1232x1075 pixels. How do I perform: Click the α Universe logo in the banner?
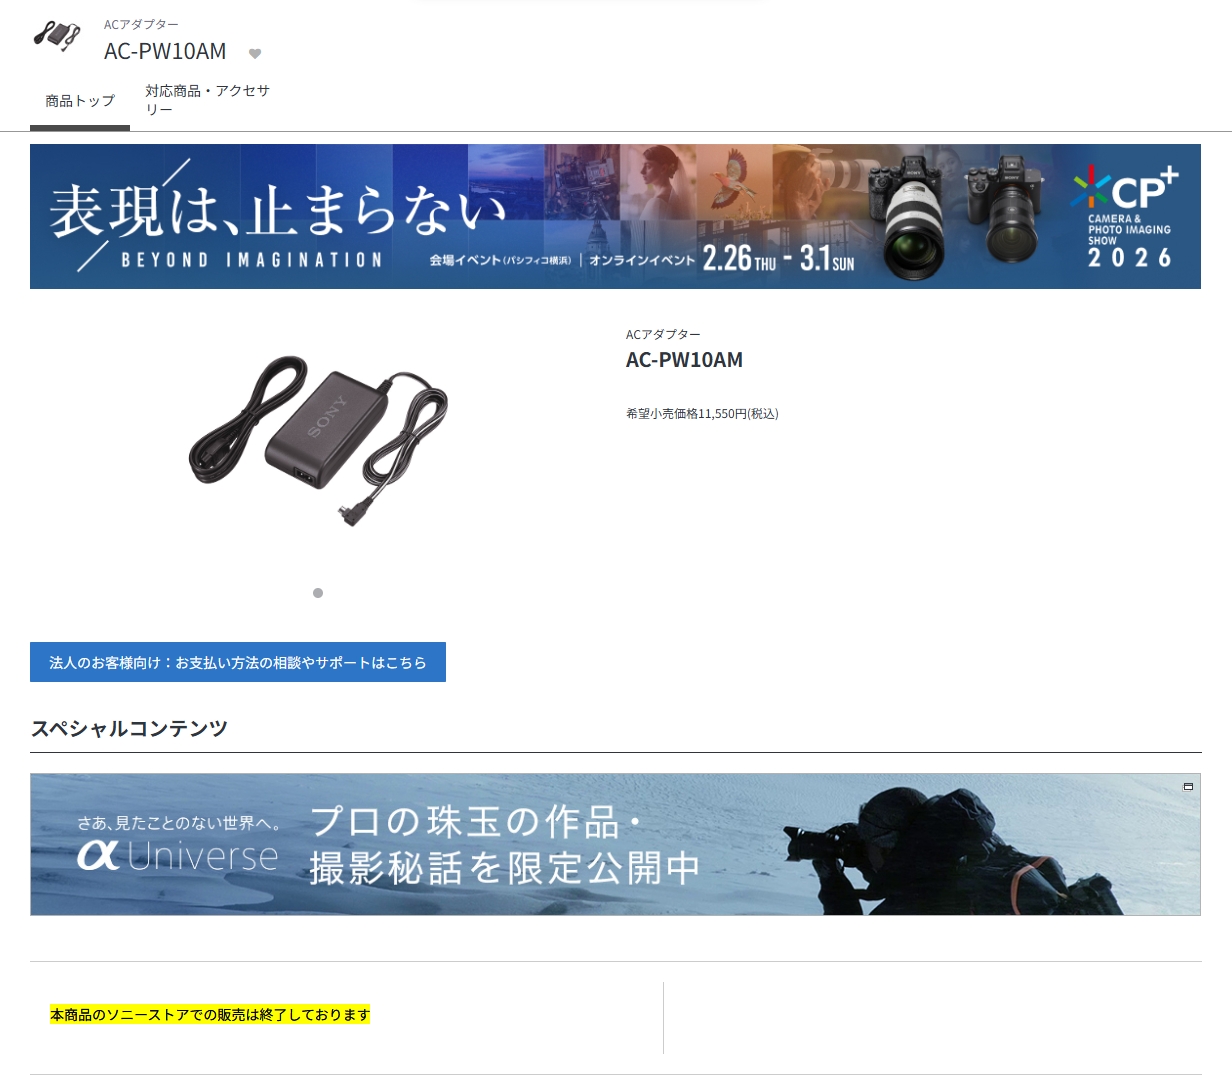178,855
